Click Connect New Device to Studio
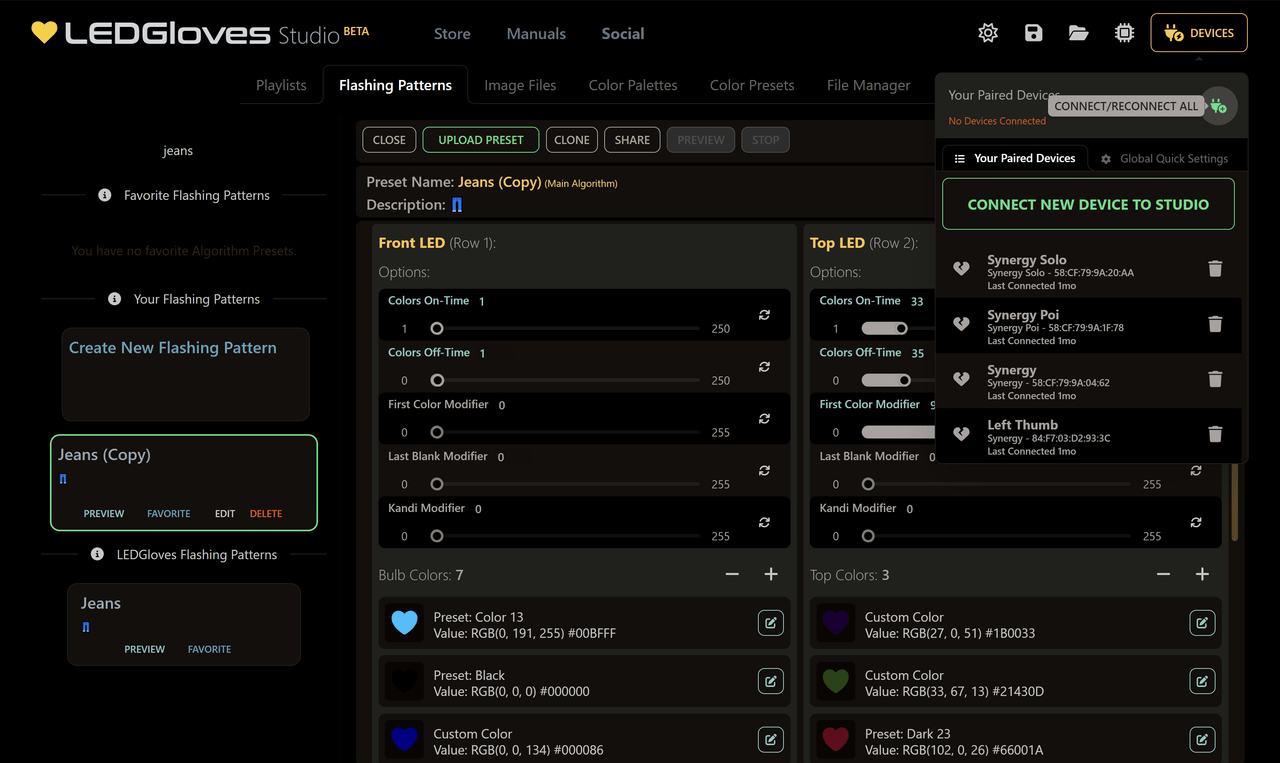This screenshot has height=763, width=1280. click(1088, 204)
